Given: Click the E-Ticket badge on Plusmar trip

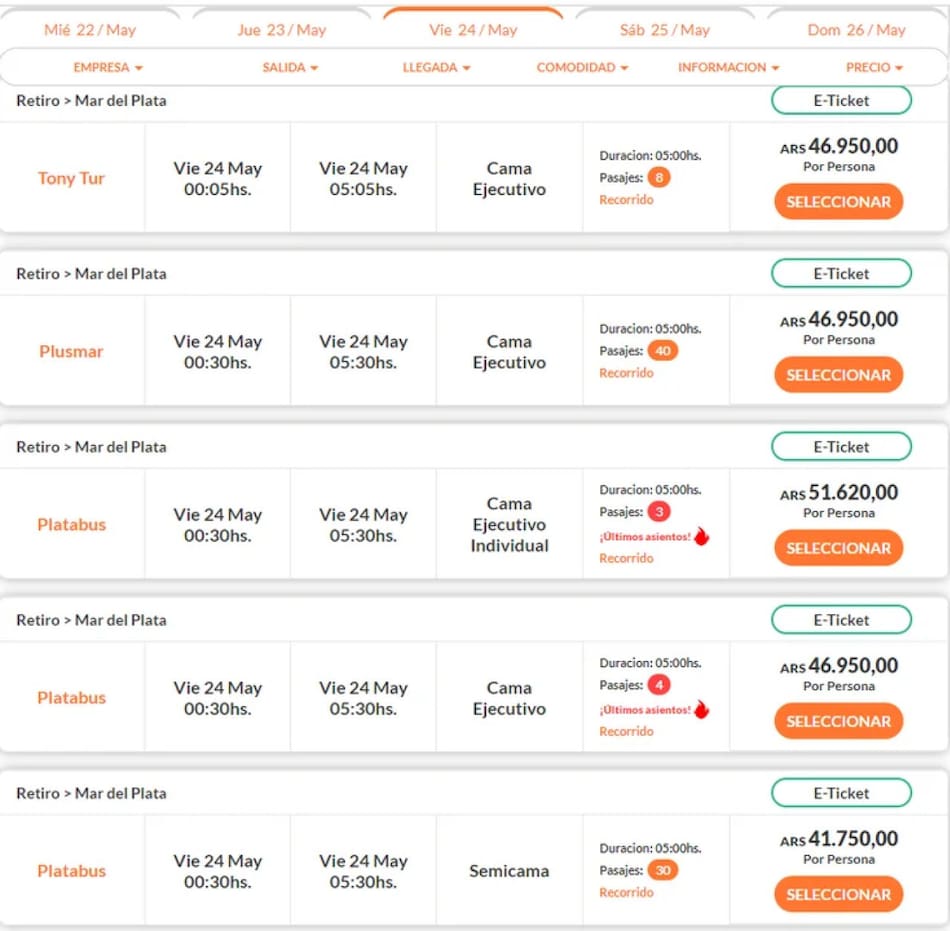Looking at the screenshot, I should pyautogui.click(x=841, y=273).
